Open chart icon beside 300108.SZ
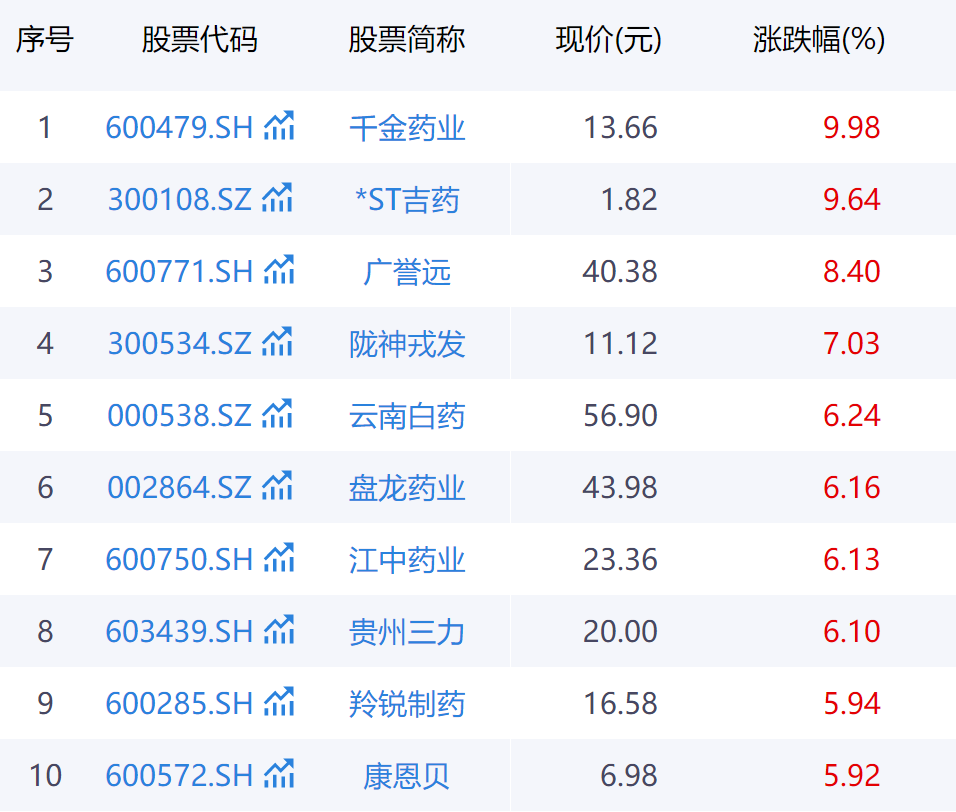 (277, 198)
